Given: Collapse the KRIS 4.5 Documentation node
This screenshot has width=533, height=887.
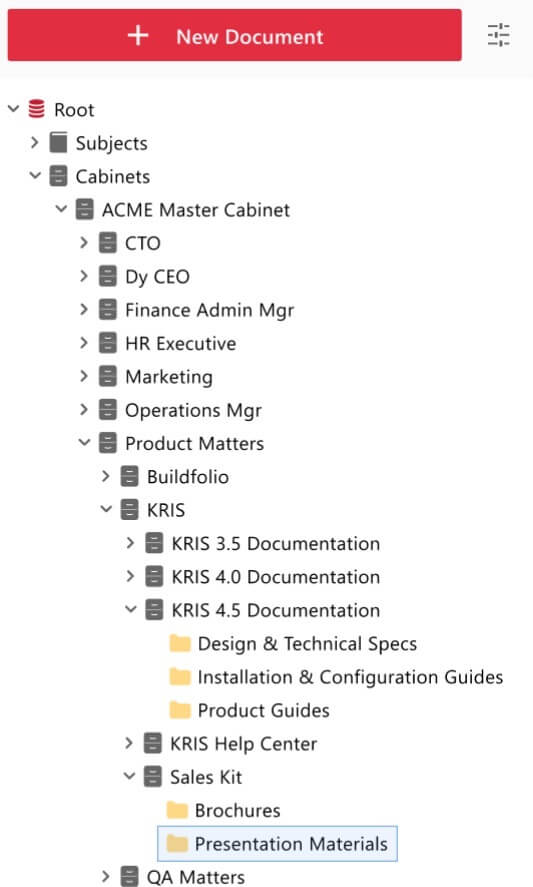Looking at the screenshot, I should [x=131, y=609].
